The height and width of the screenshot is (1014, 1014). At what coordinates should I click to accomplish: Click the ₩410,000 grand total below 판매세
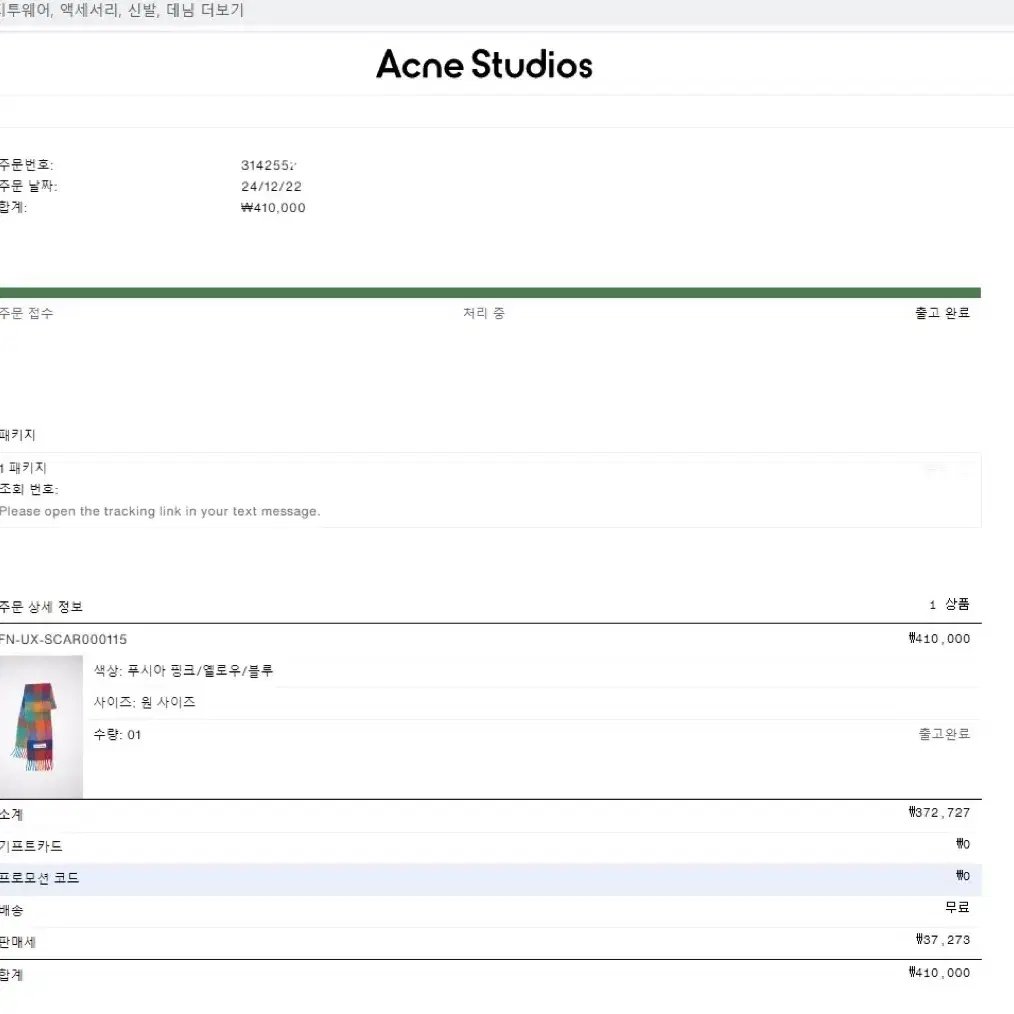click(x=939, y=973)
